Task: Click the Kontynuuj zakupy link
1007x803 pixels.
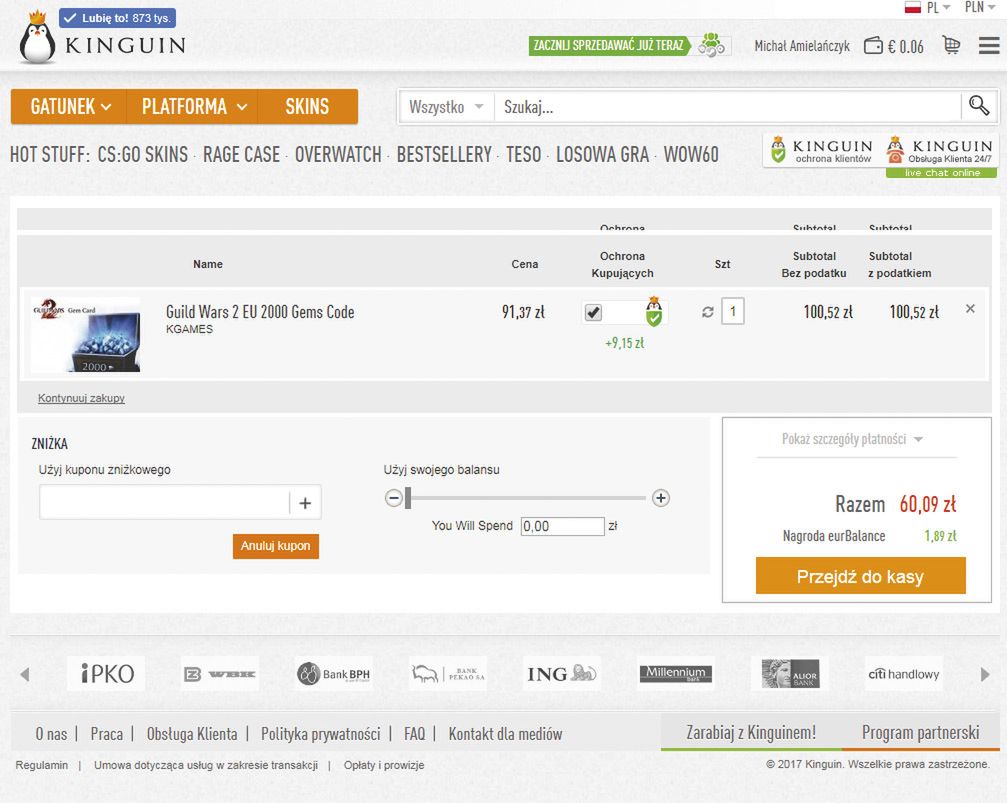Action: [81, 398]
